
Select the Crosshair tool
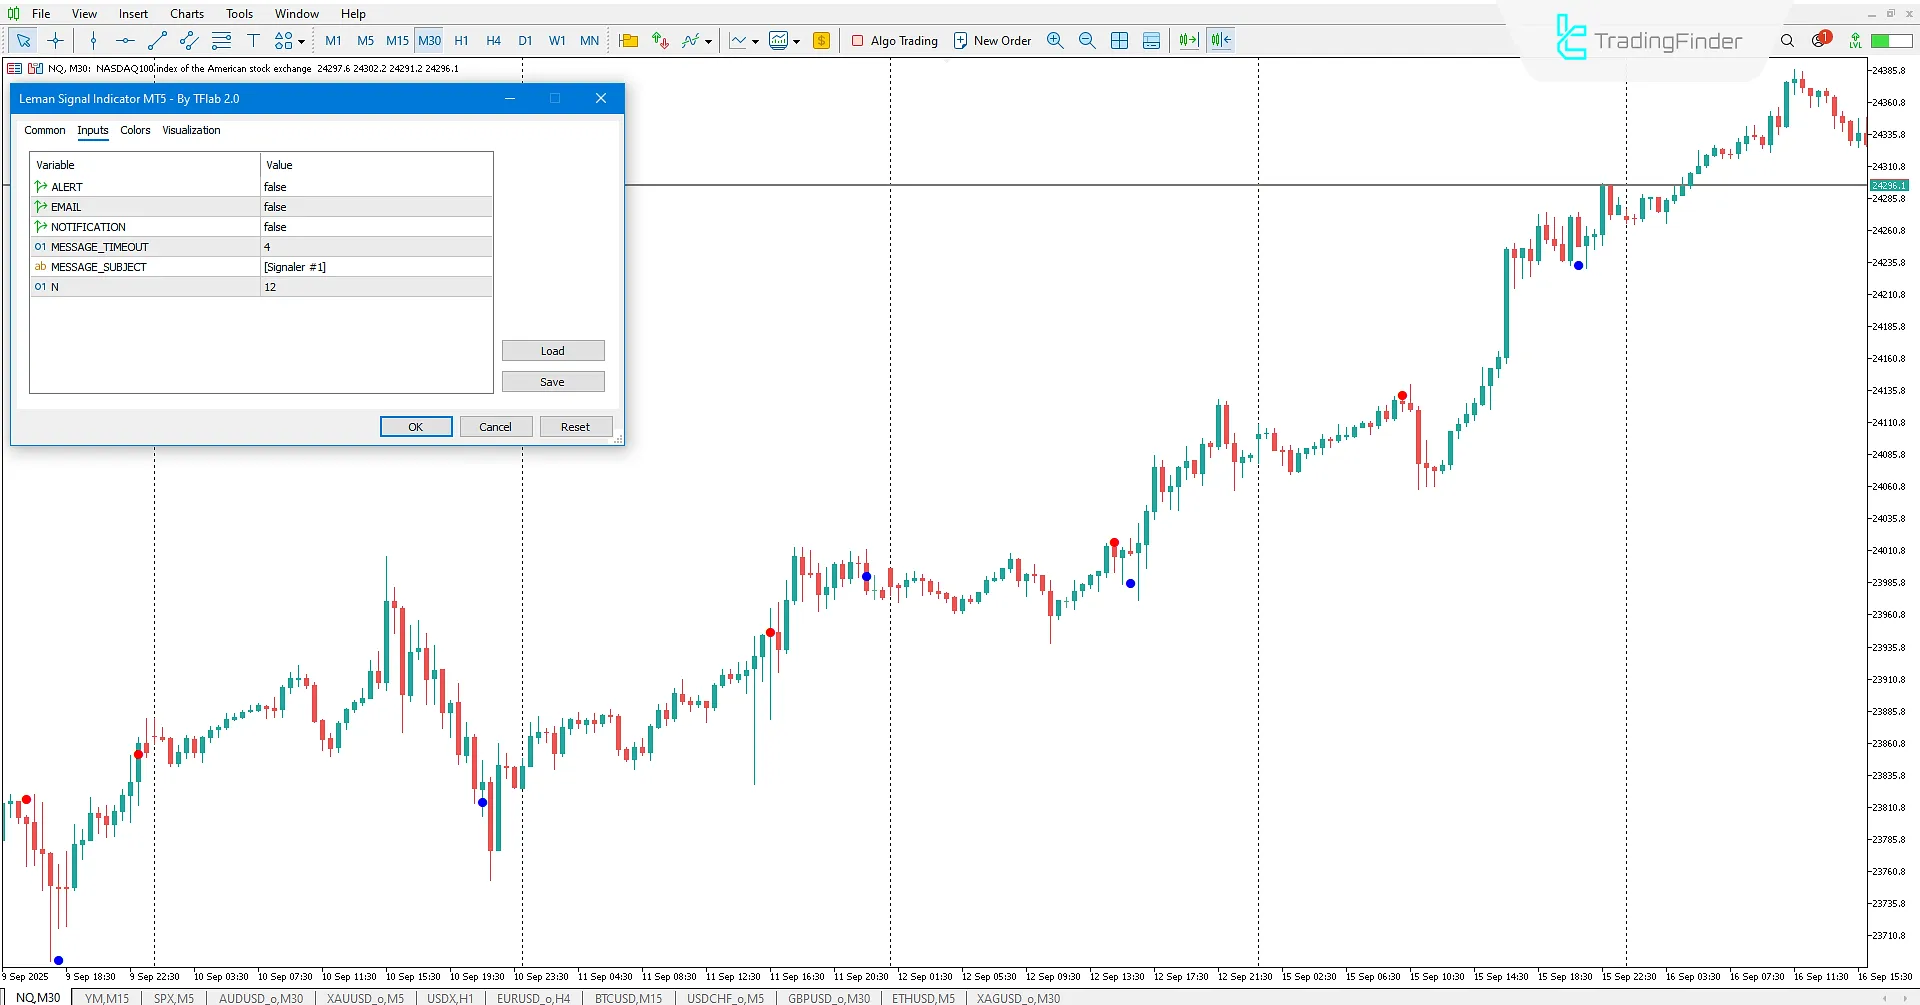(55, 40)
